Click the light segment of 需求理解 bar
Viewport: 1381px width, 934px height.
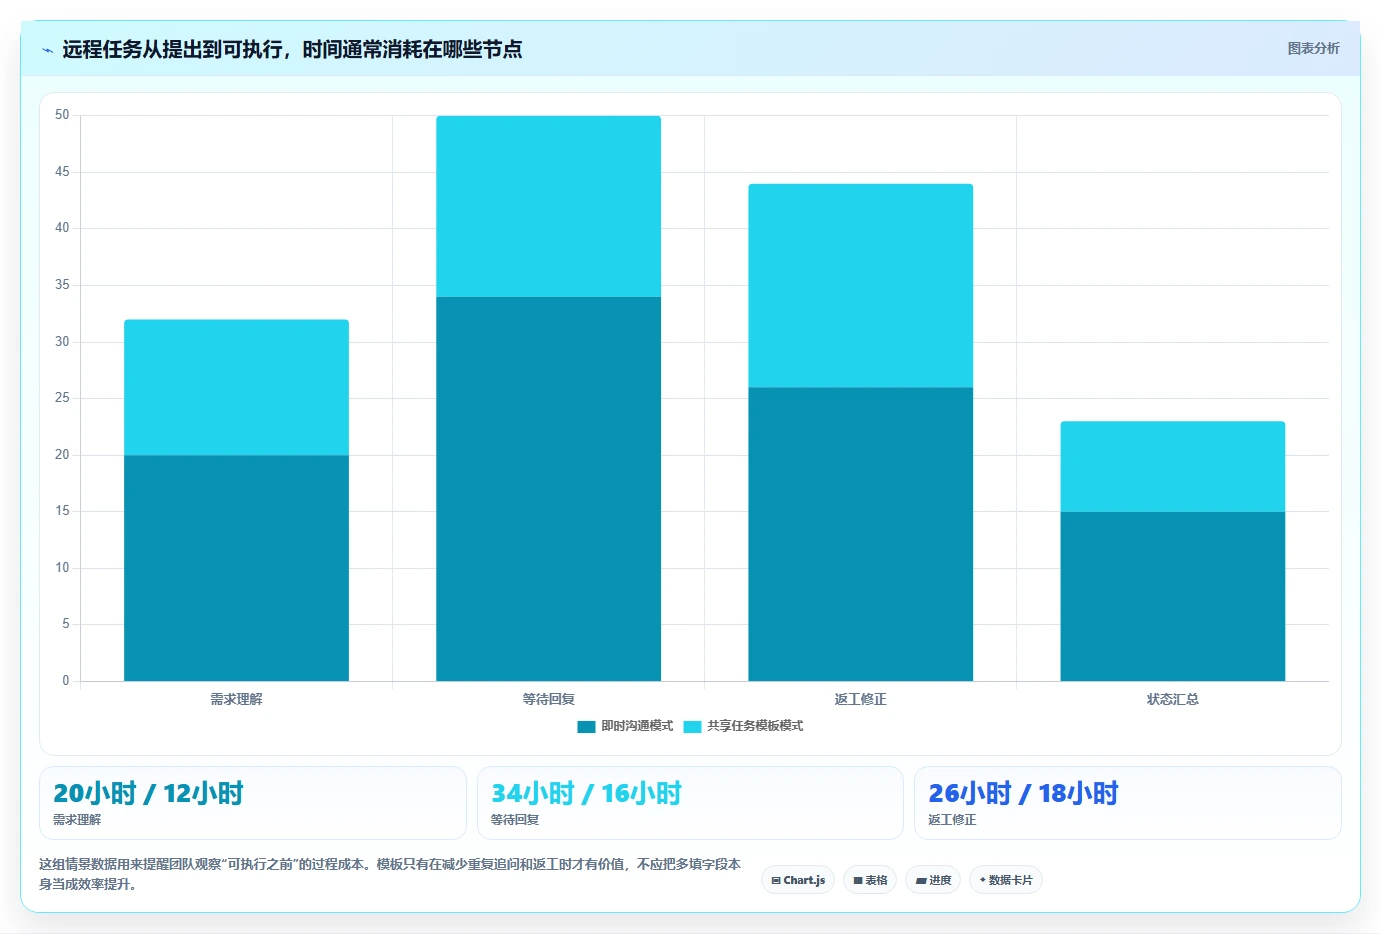click(x=236, y=388)
